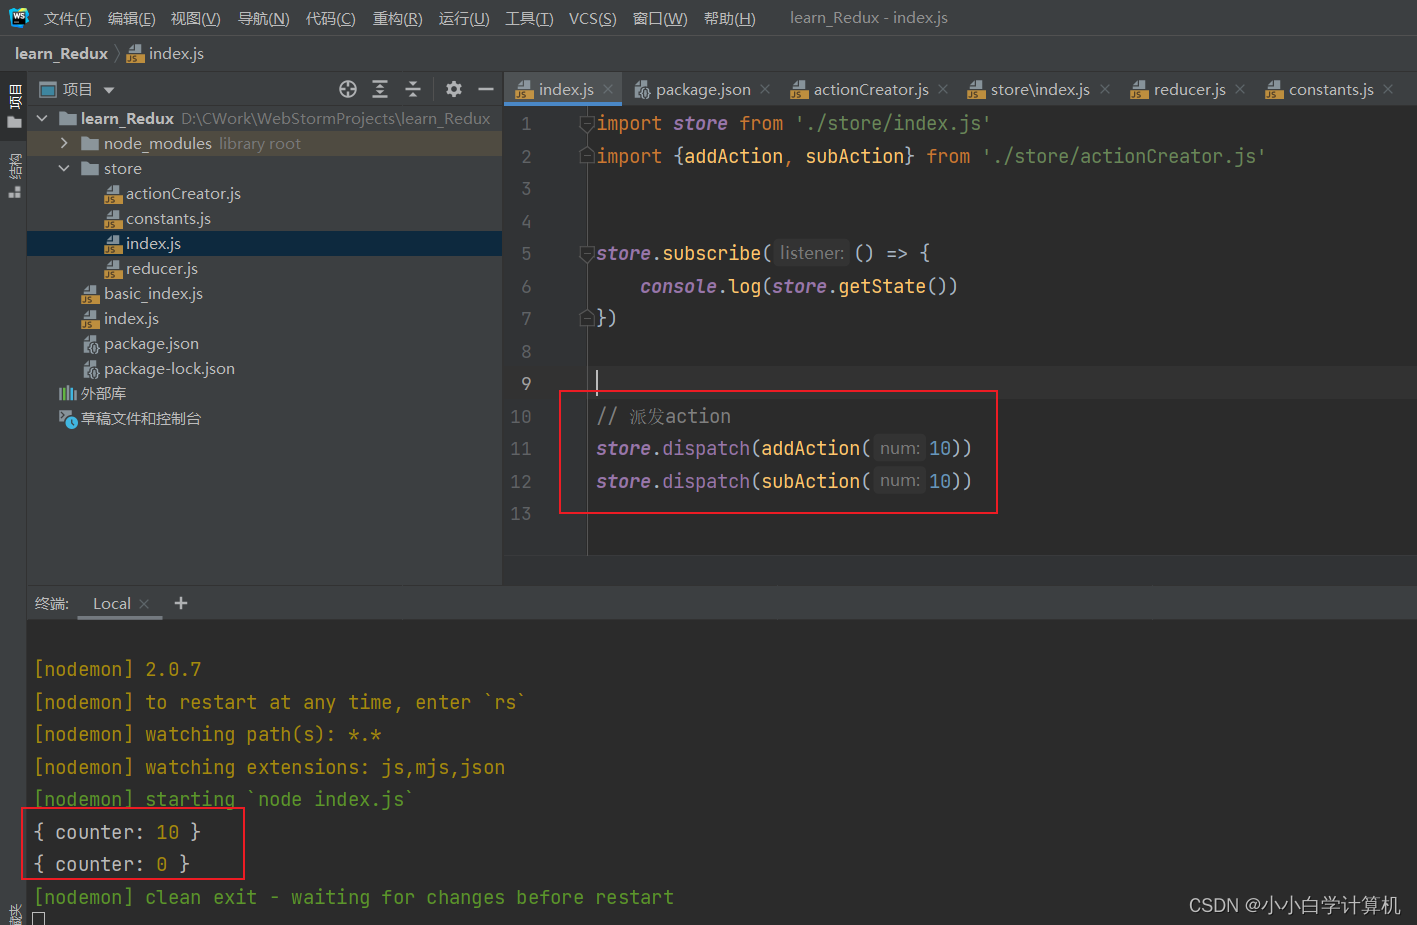Screen dimensions: 1417x925
Task: Open the 工具(T) menu
Action: point(529,18)
